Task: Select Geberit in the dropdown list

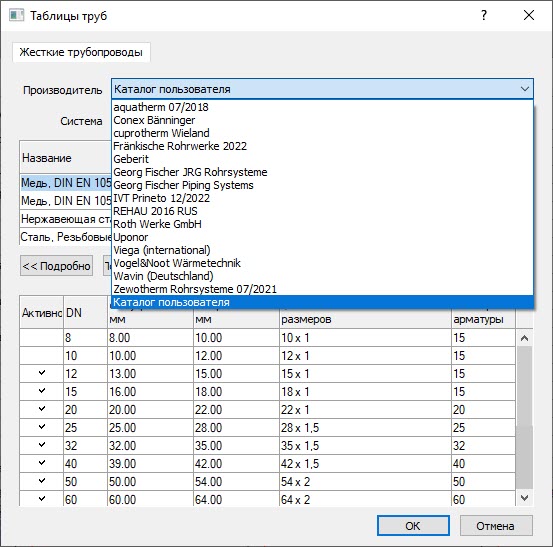Action: pyautogui.click(x=322, y=159)
